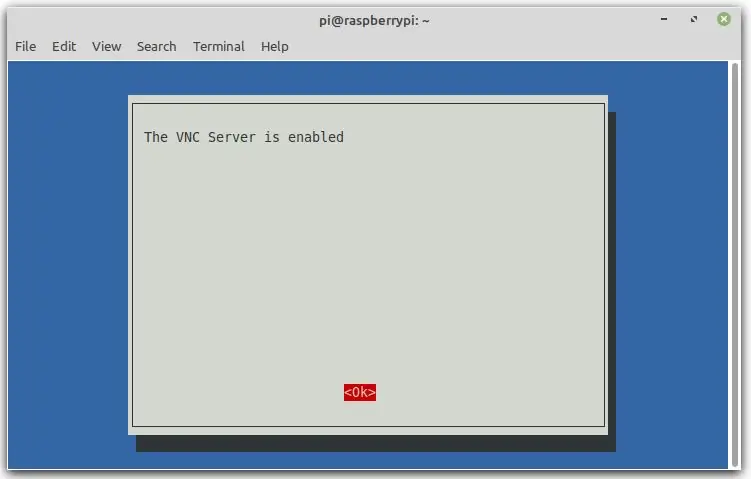Minimize the terminal window
Viewport: 751px width, 479px height.
(x=664, y=19)
